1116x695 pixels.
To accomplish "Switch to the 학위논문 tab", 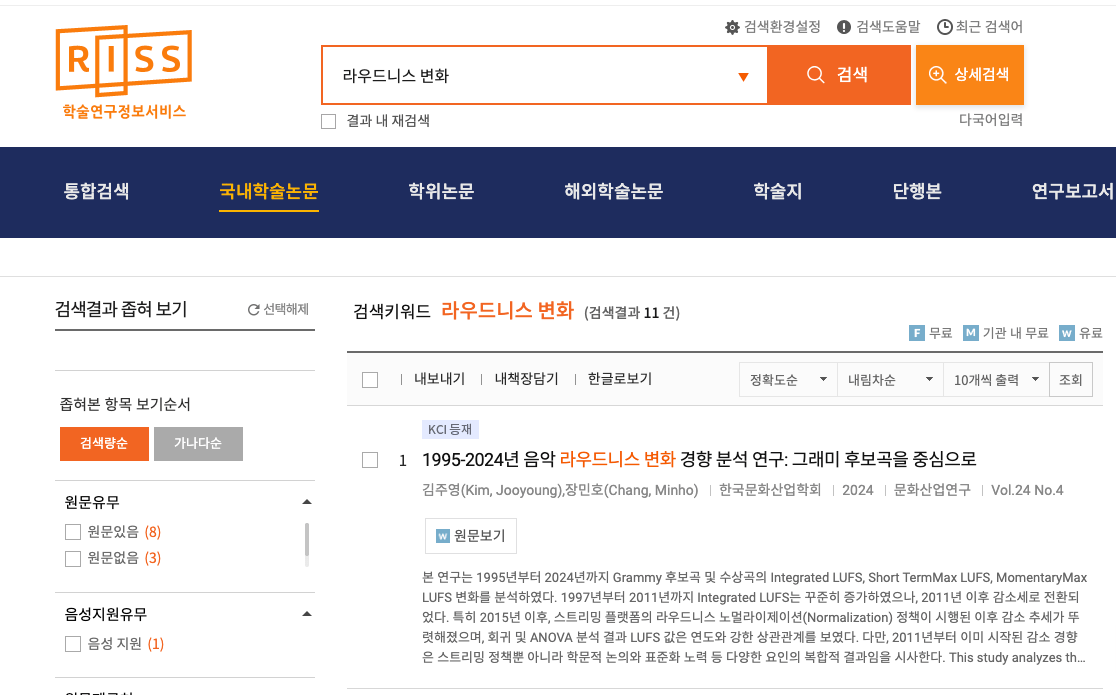I will click(x=441, y=191).
